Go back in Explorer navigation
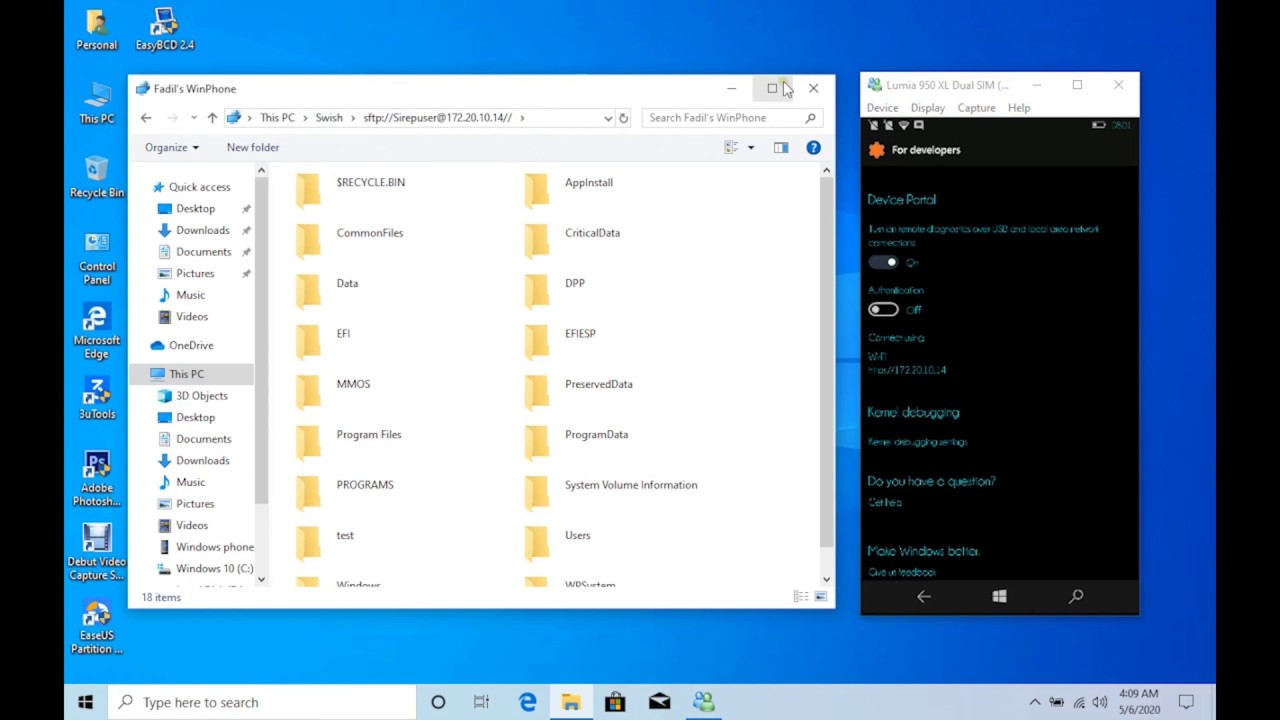Image resolution: width=1280 pixels, height=720 pixels. tap(146, 118)
